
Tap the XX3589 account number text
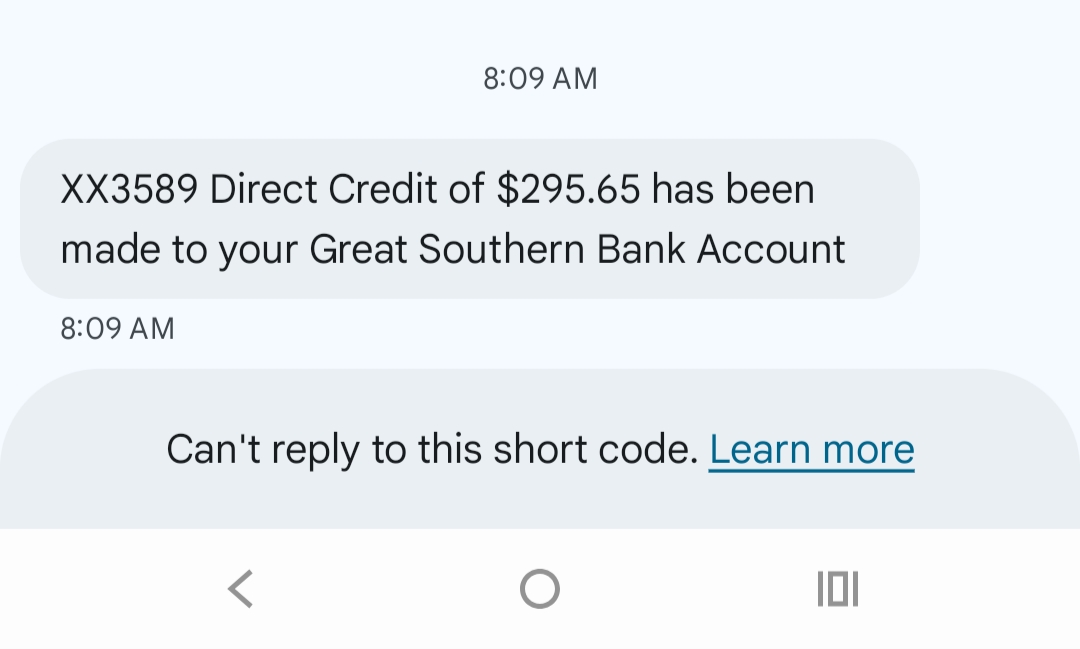click(130, 190)
